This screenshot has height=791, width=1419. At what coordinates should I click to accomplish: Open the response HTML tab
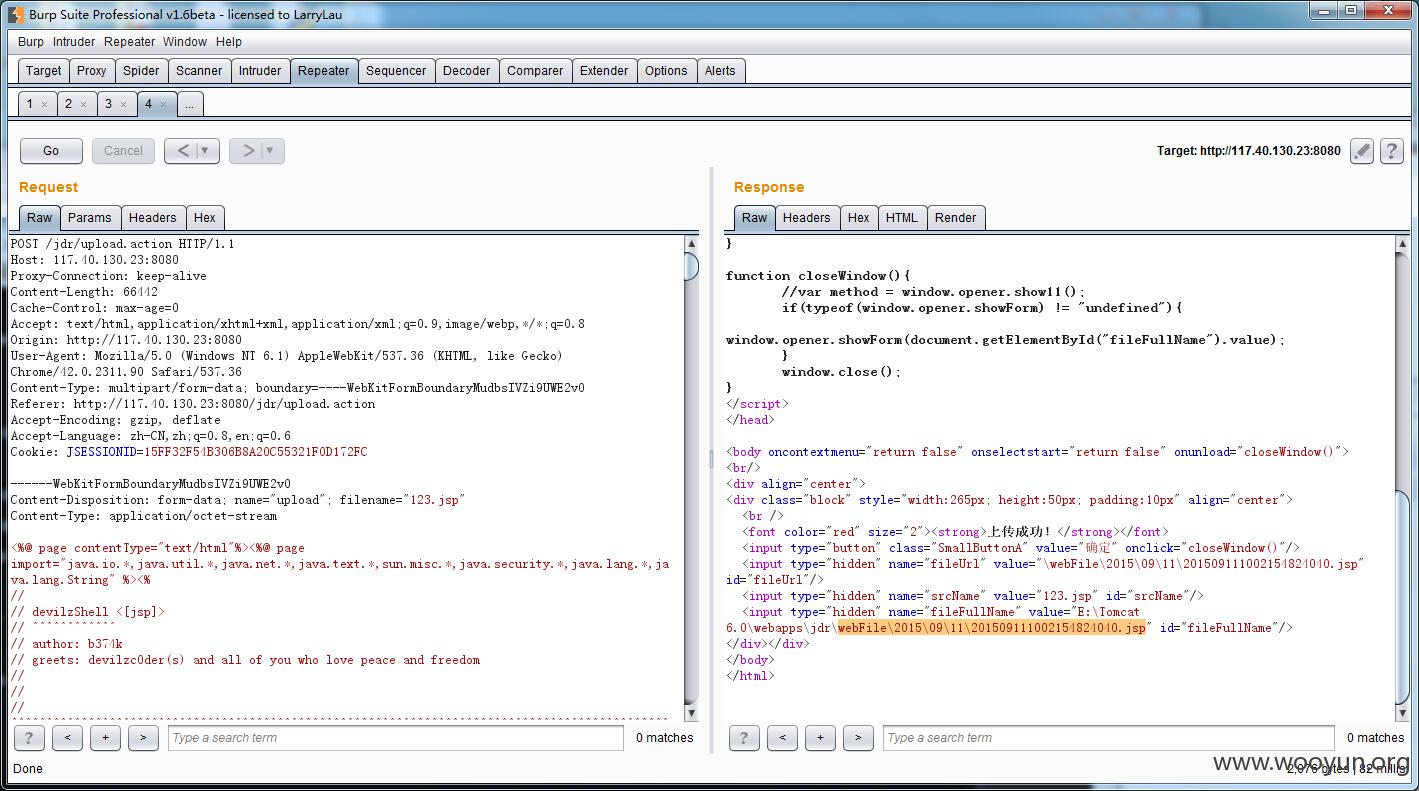tap(902, 218)
